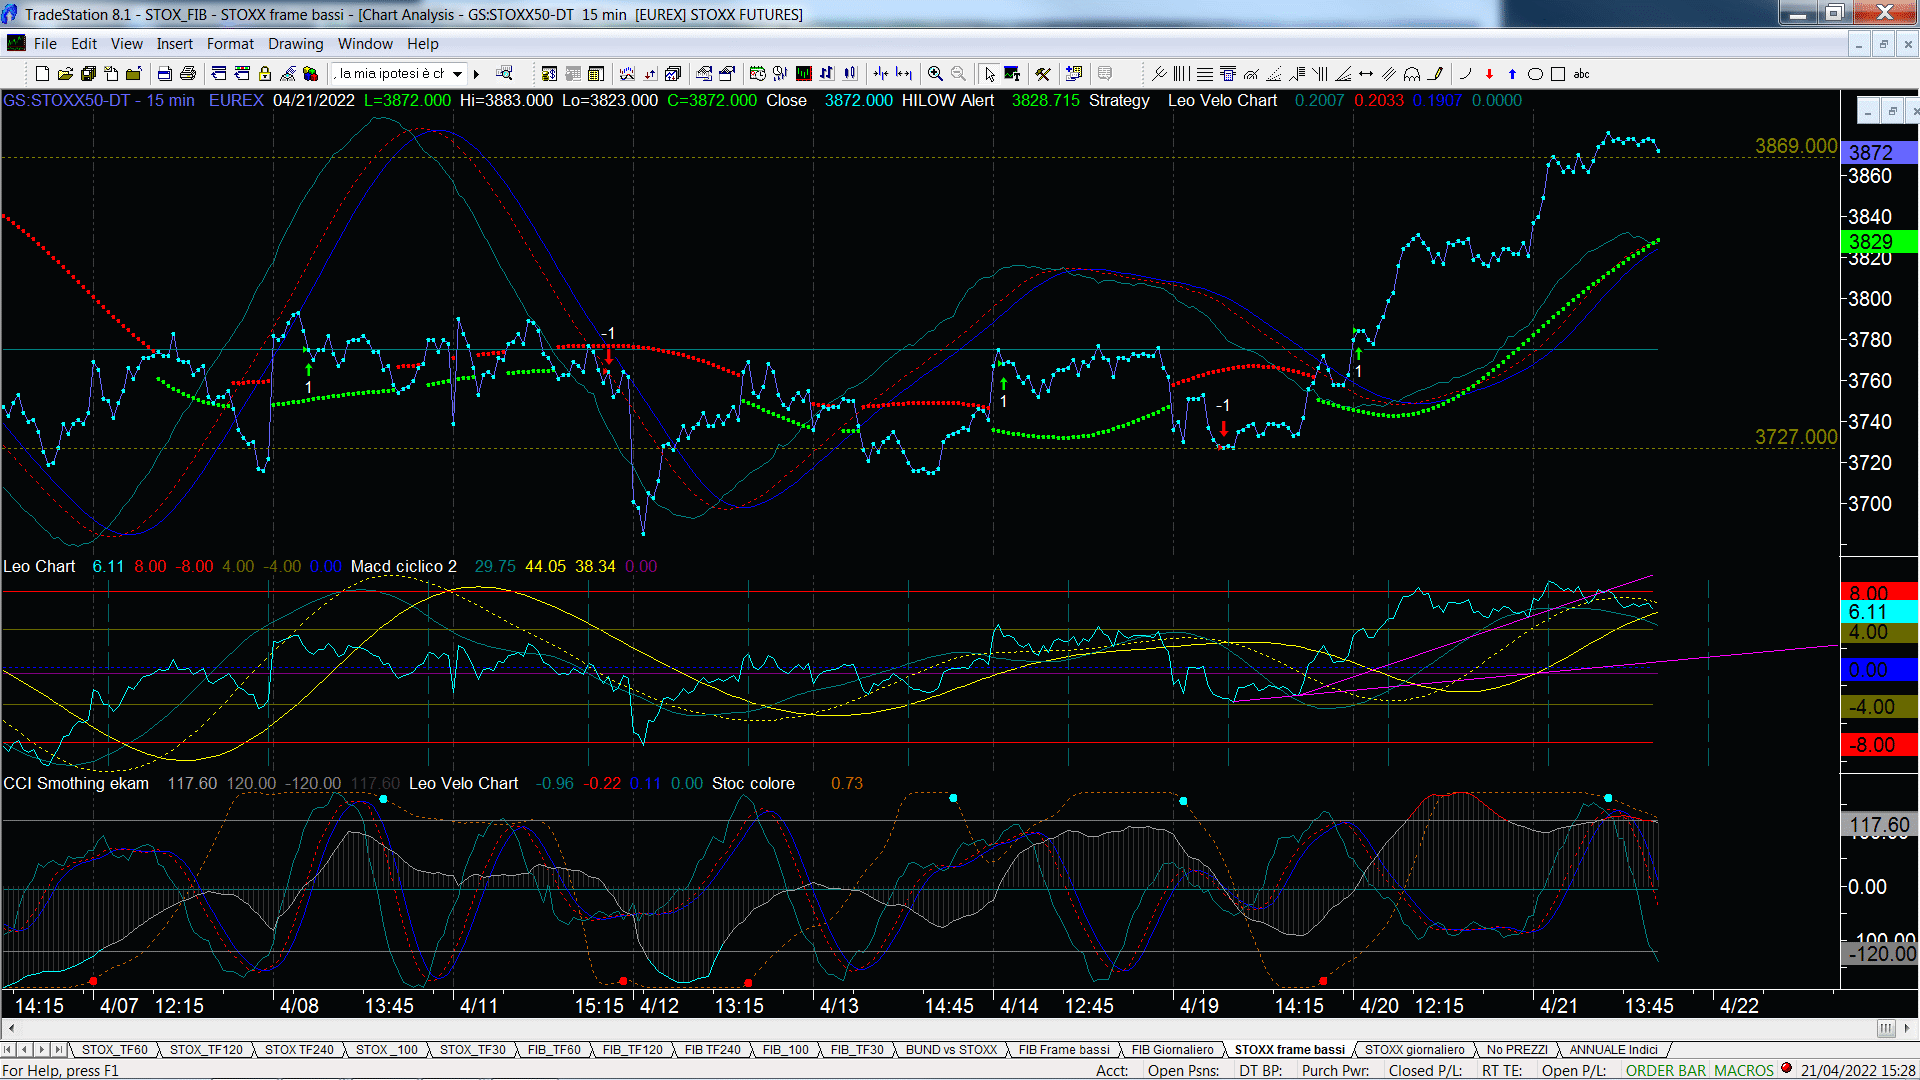
Task: Open the Help menu
Action: [422, 44]
